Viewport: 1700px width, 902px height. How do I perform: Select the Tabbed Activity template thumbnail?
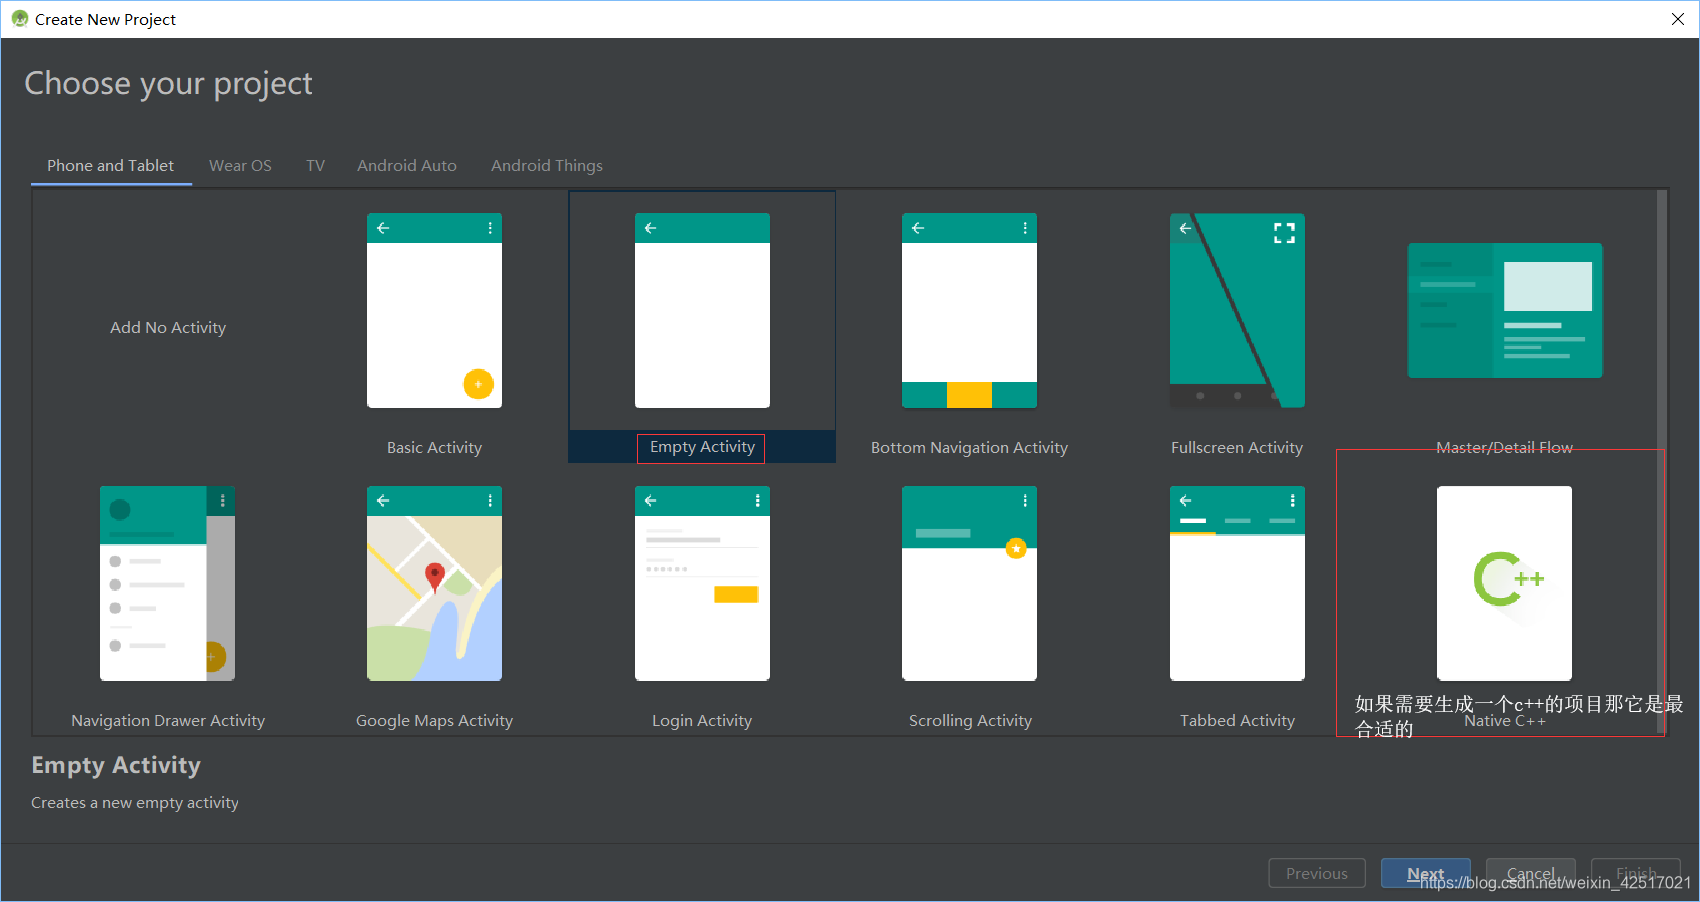tap(1237, 583)
